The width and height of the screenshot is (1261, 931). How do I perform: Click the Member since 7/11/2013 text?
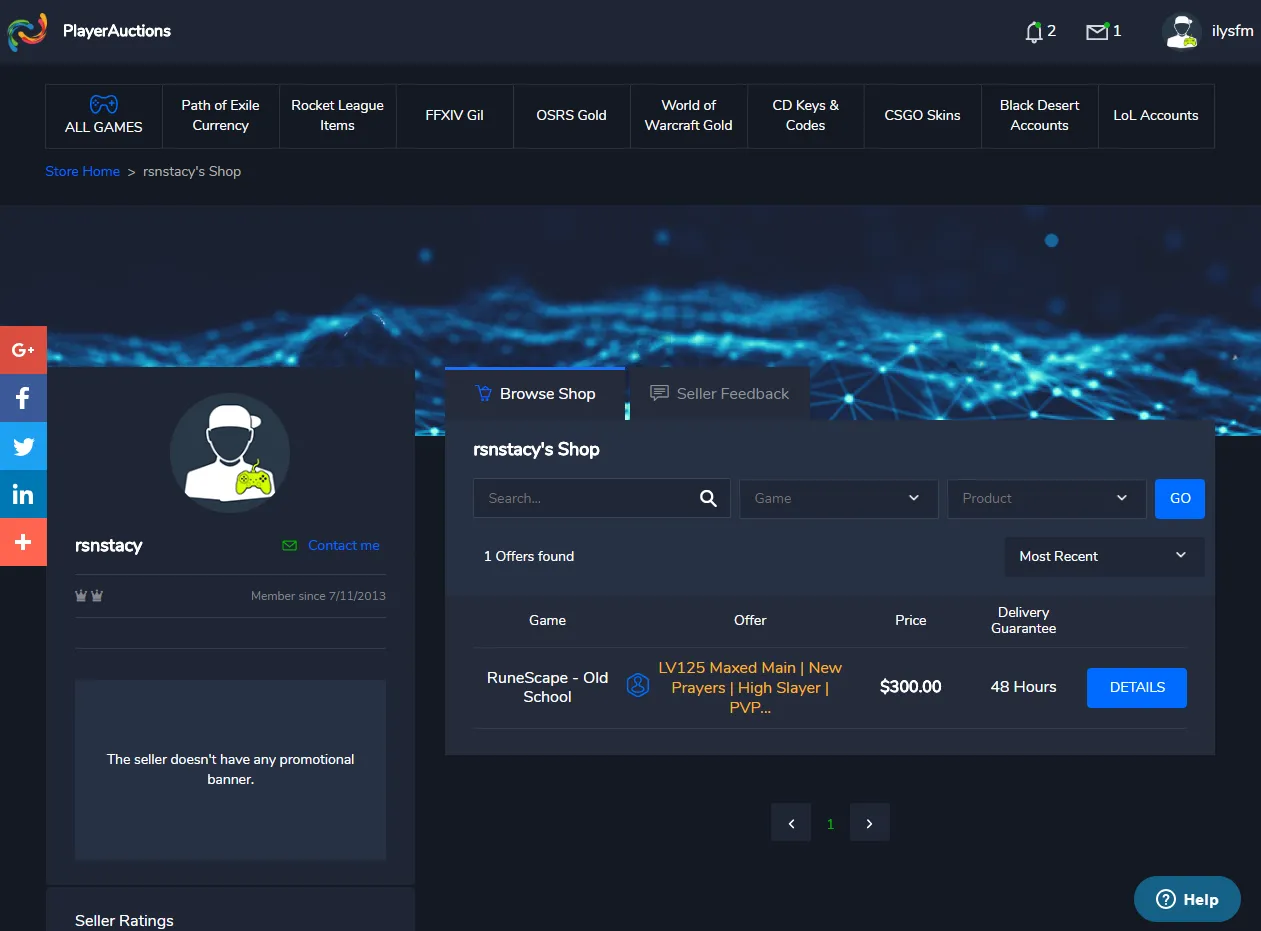pos(318,596)
